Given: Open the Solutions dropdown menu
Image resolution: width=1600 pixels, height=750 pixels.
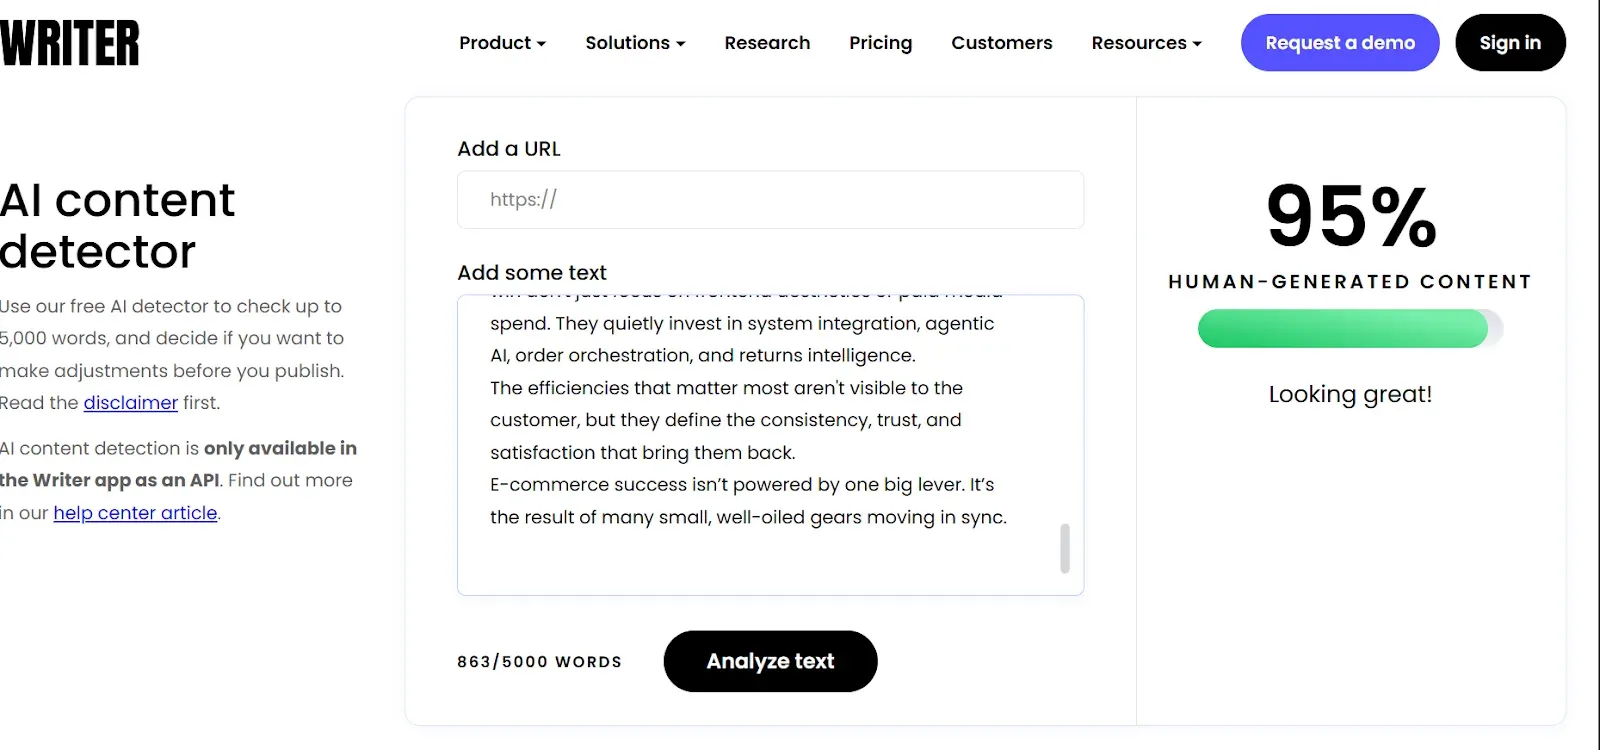Looking at the screenshot, I should click(628, 42).
